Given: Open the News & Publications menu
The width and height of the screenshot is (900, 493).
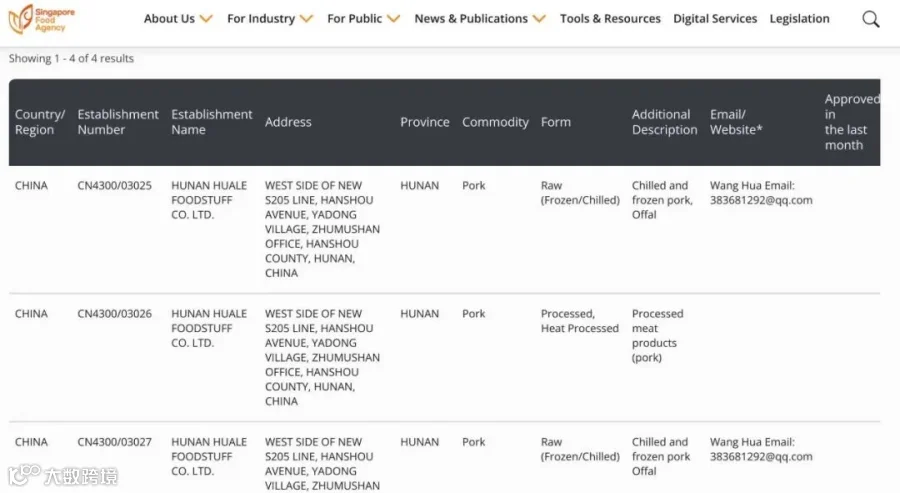Looking at the screenshot, I should pyautogui.click(x=471, y=18).
